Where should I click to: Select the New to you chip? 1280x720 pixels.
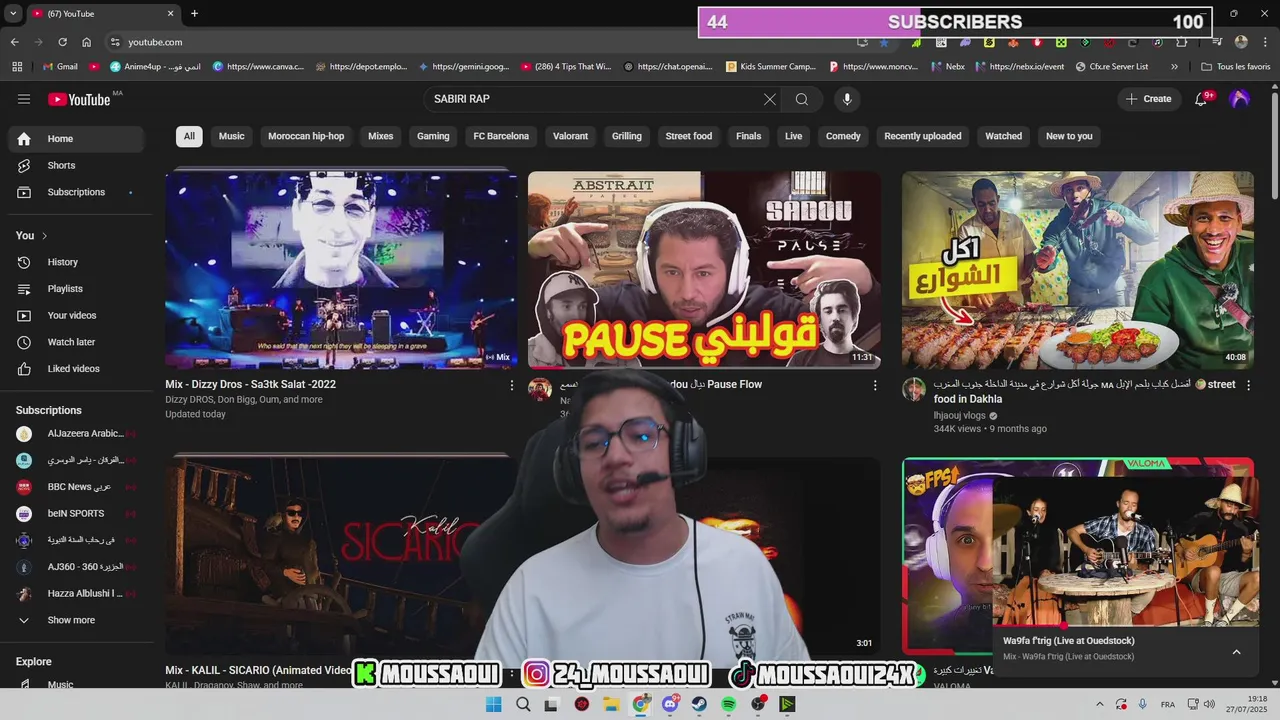click(x=1069, y=136)
